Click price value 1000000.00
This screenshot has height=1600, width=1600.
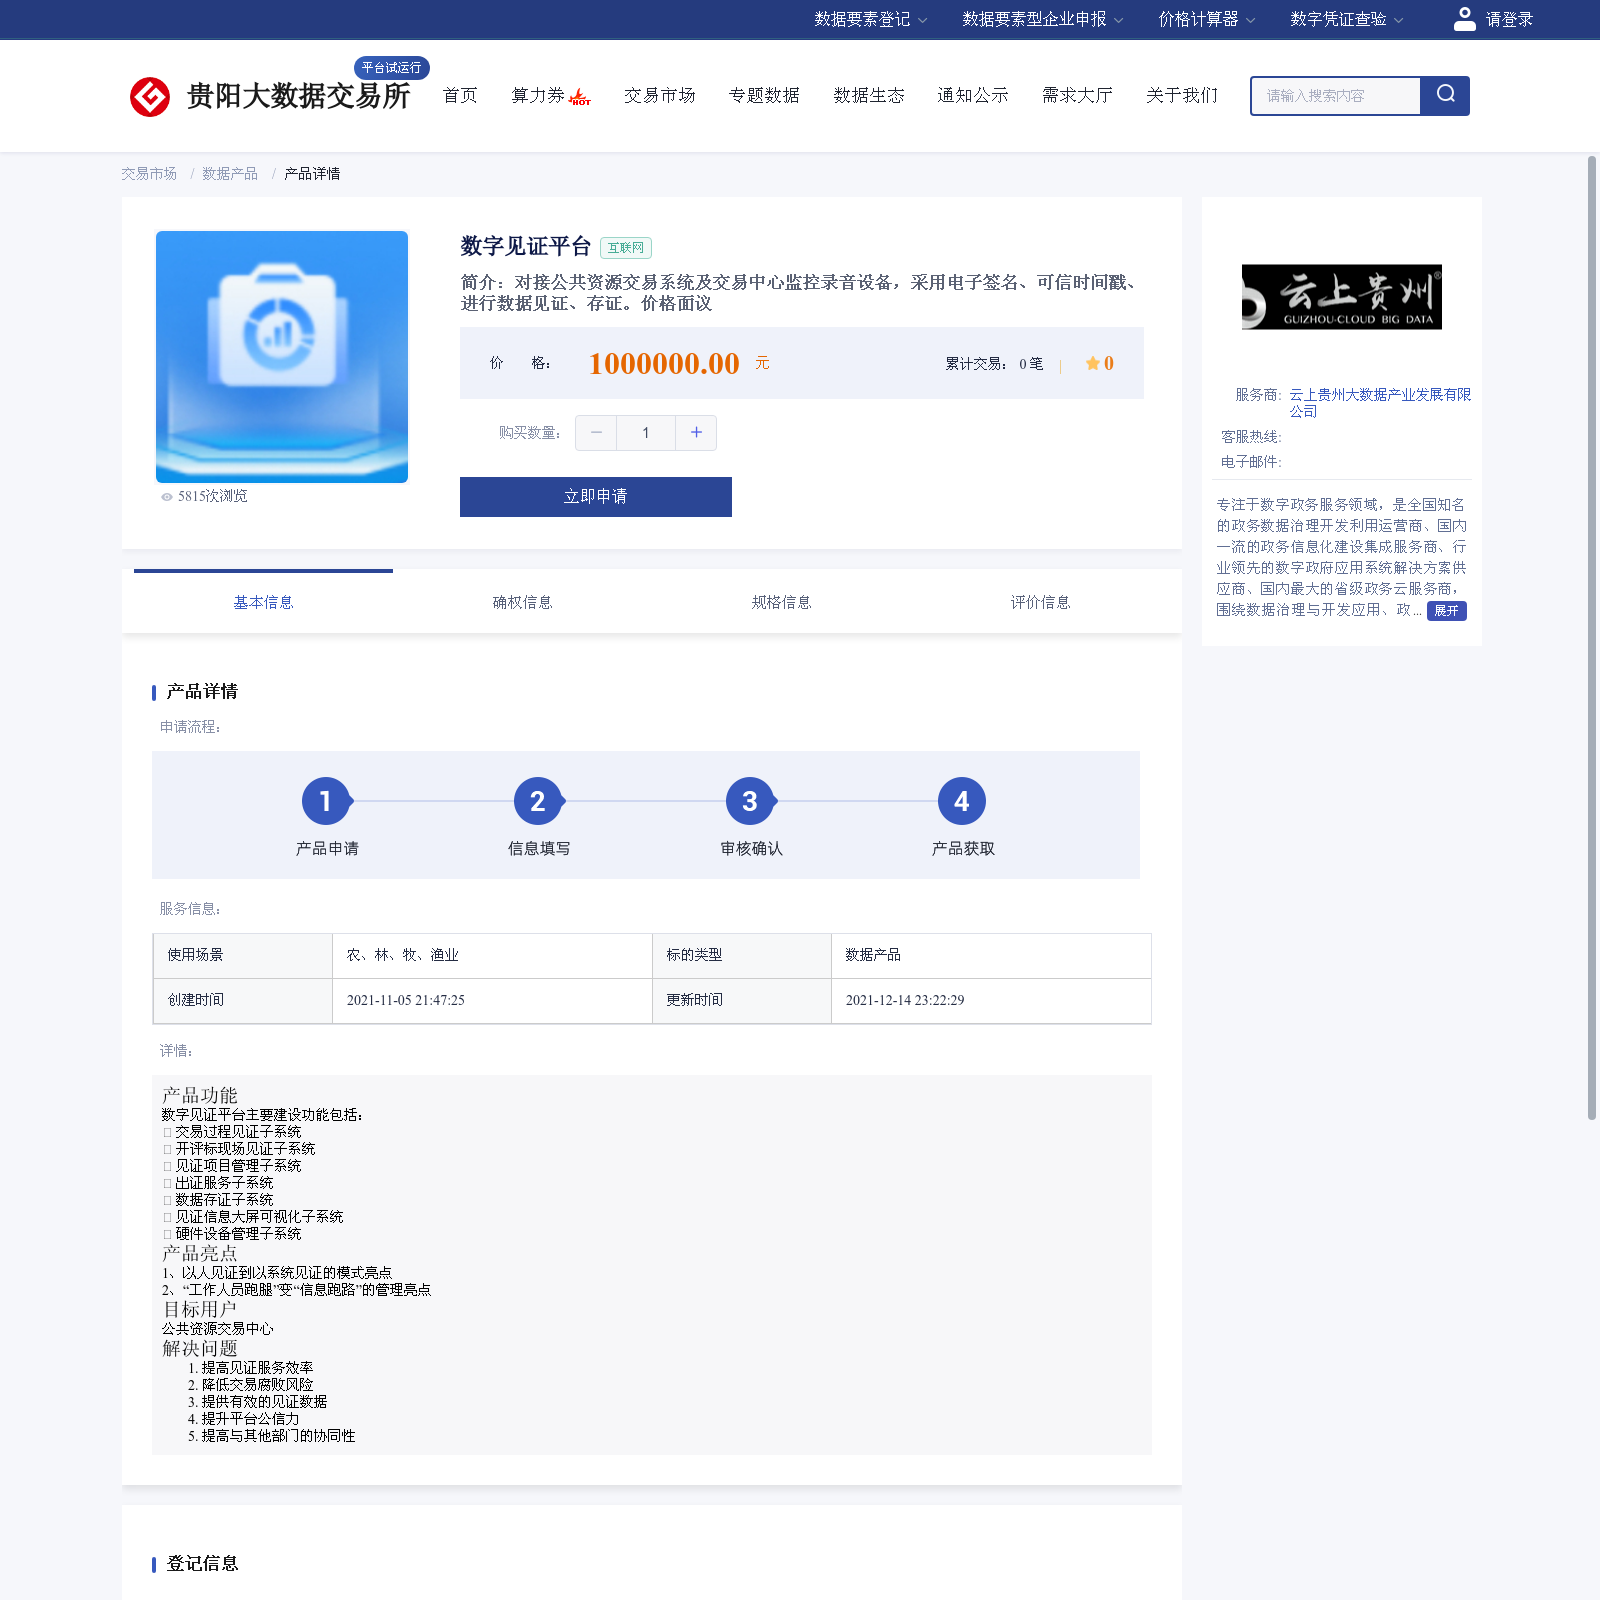click(x=664, y=363)
